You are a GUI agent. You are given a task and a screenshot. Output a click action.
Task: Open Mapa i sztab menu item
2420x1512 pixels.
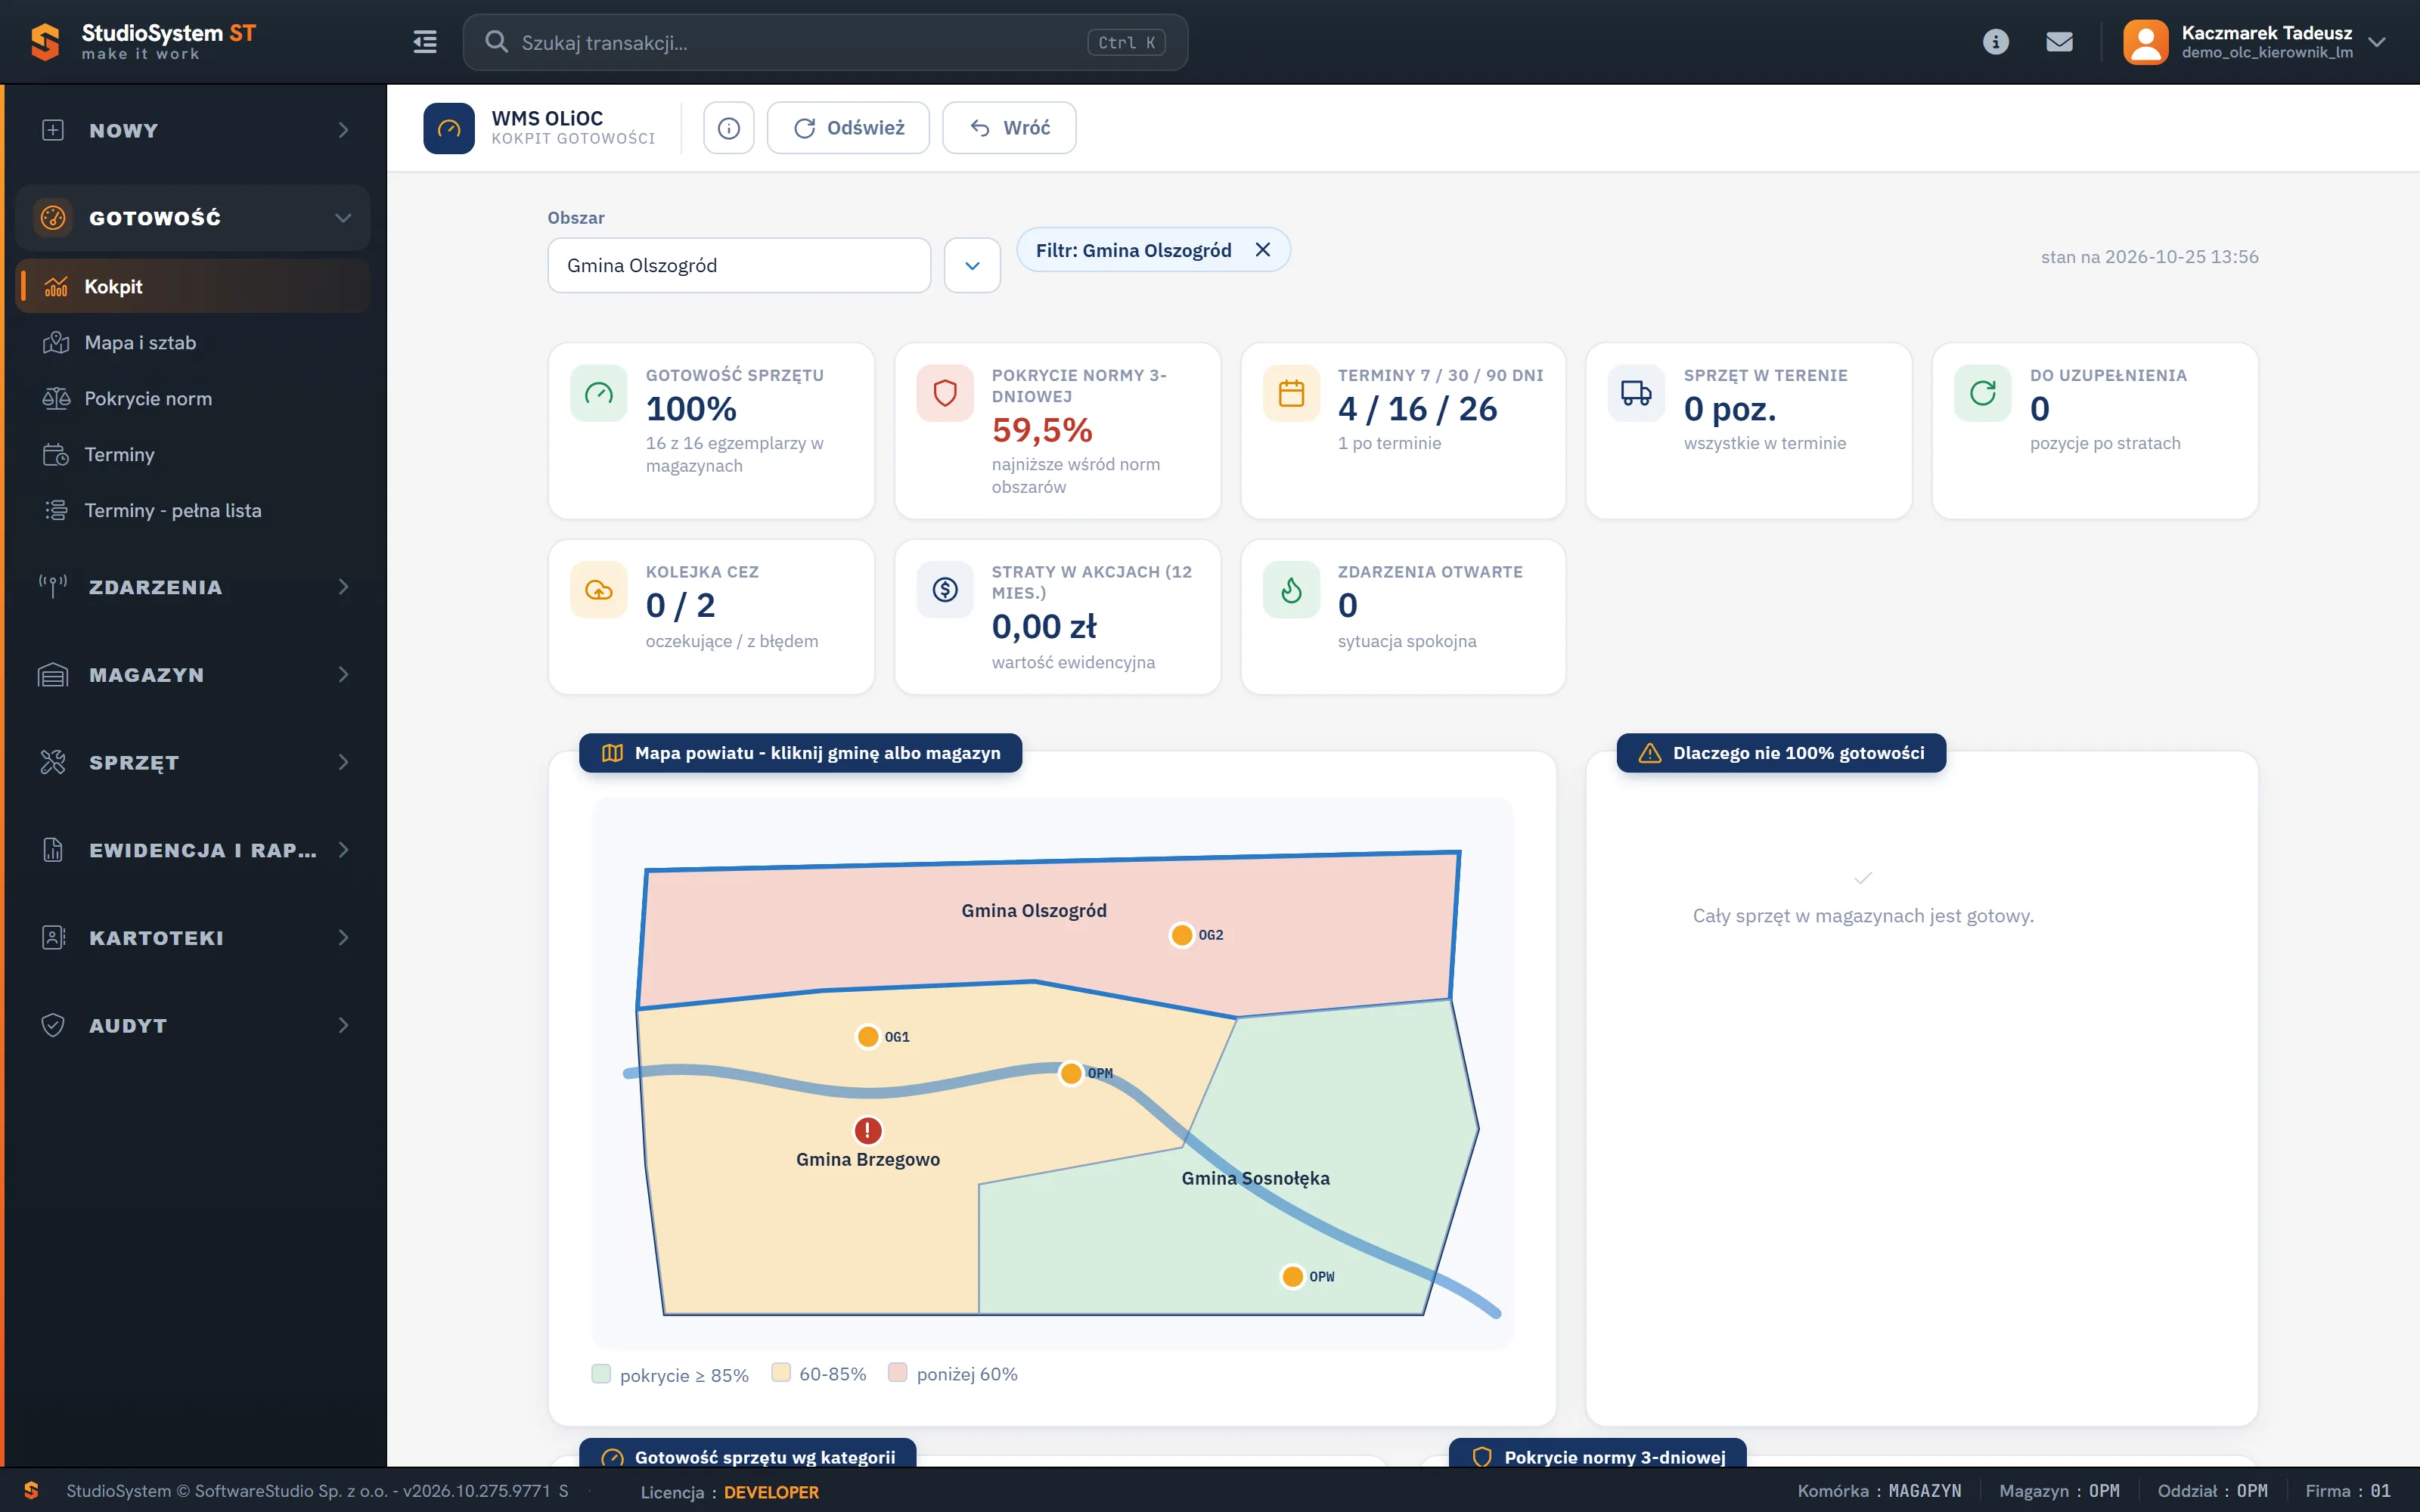193,343
